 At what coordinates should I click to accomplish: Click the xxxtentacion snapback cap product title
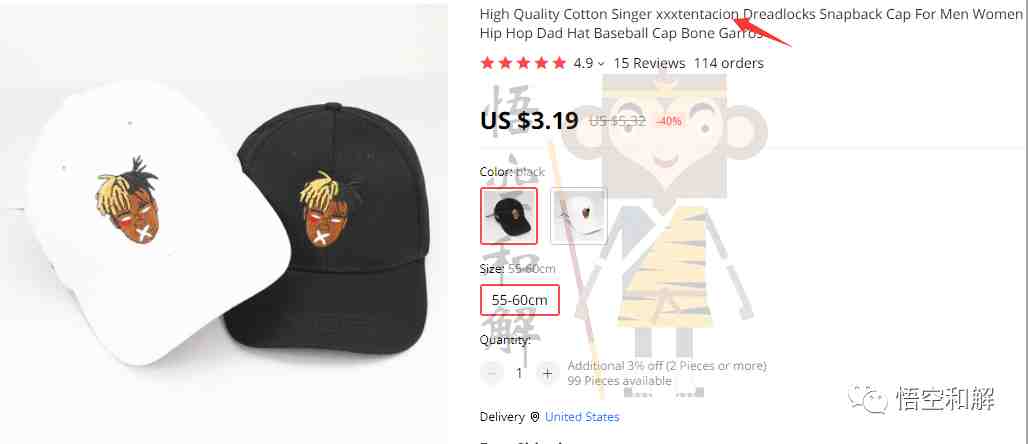click(751, 24)
